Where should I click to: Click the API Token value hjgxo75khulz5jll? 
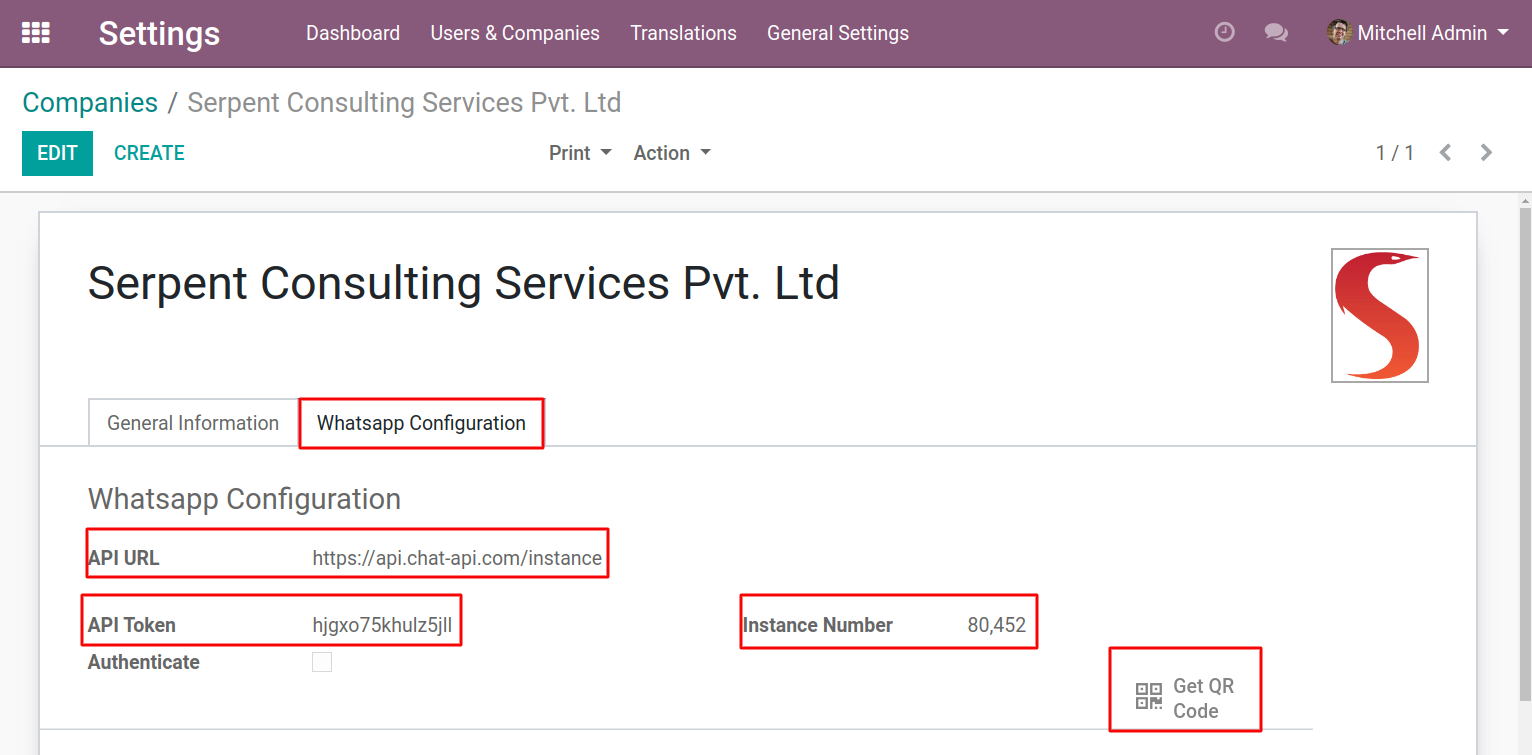point(382,625)
